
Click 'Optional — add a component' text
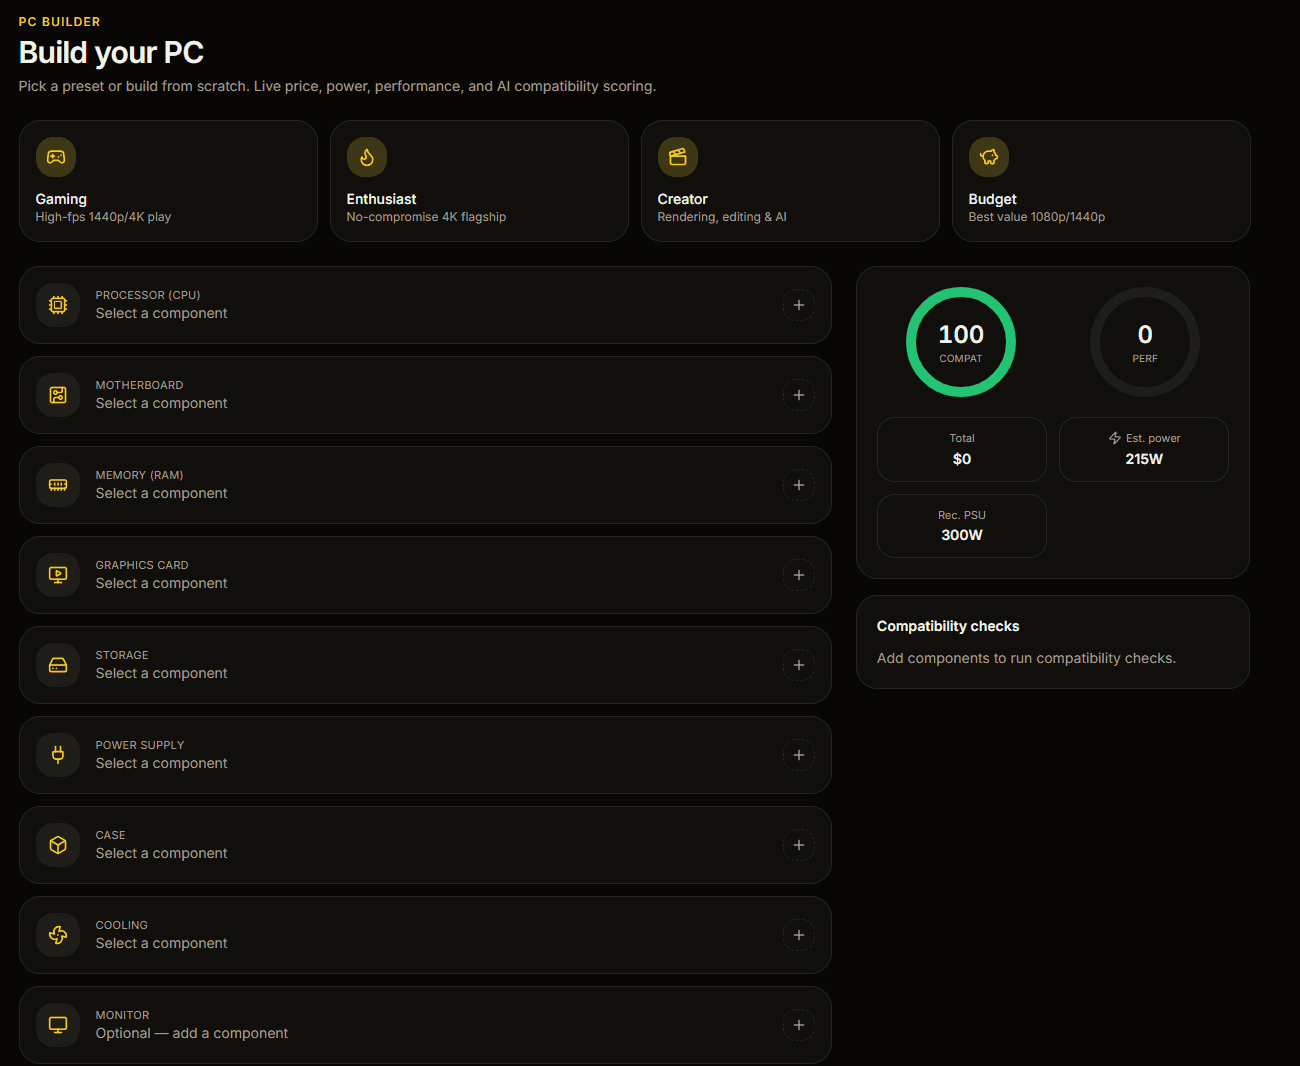click(x=192, y=1033)
